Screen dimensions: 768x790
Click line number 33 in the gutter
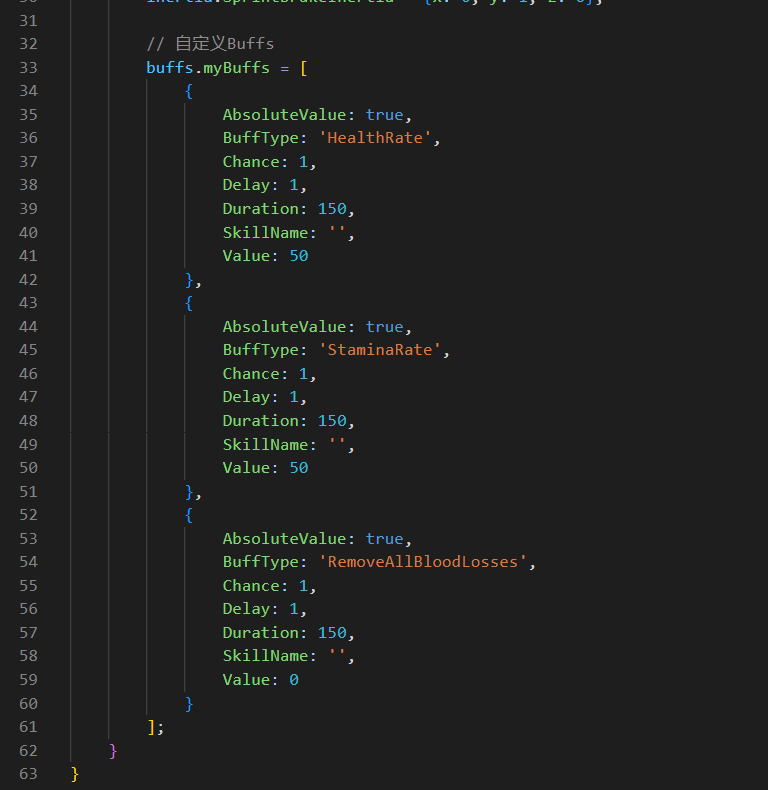point(28,67)
